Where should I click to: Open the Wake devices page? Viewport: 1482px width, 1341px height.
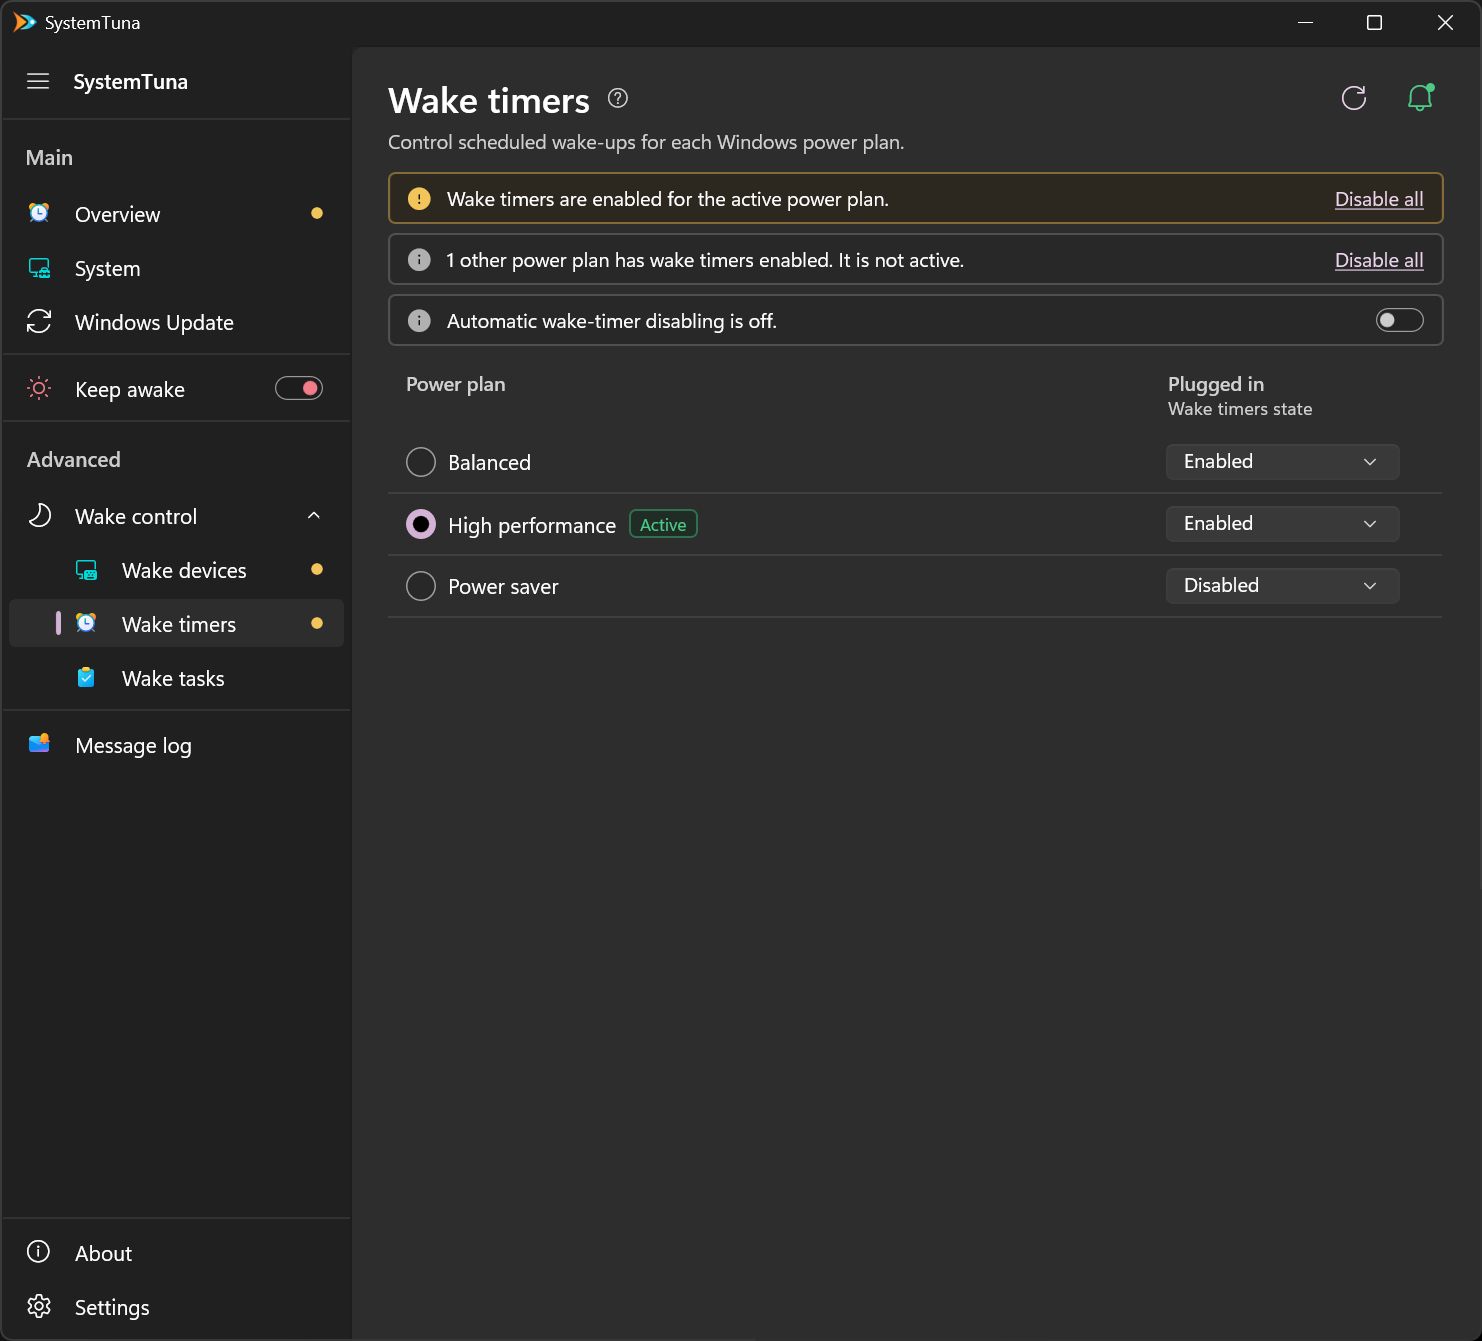tap(176, 570)
